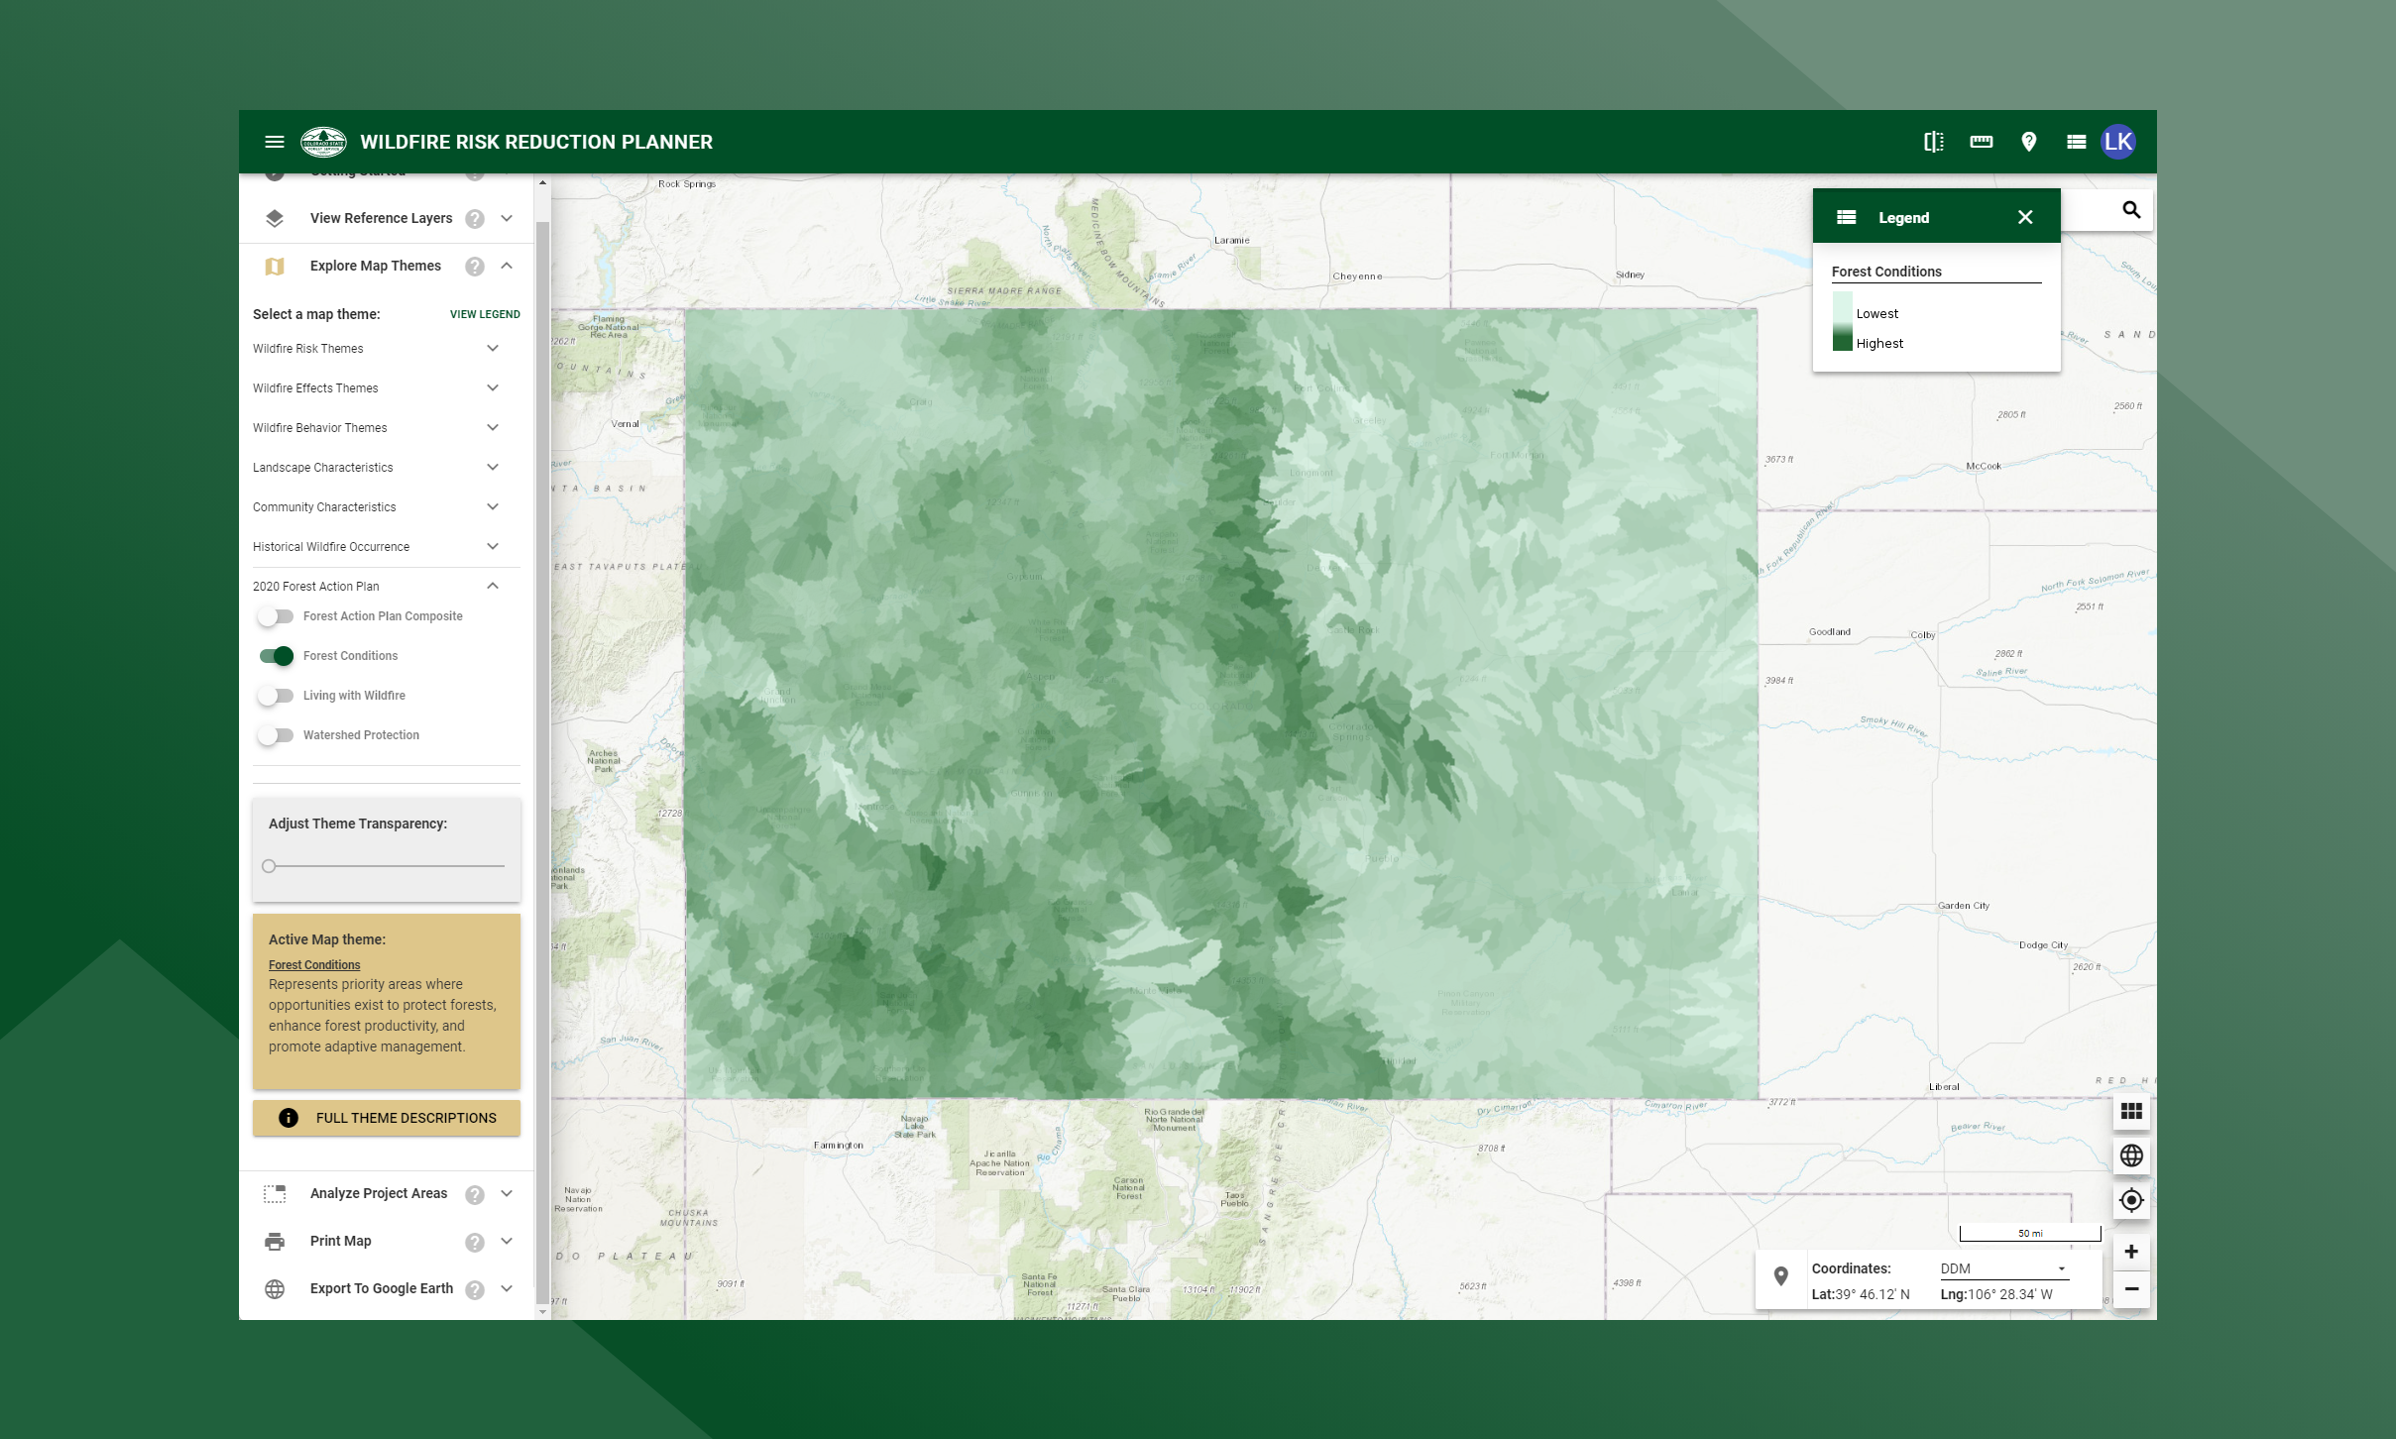Open the basemap gallery grid icon

2131,1111
